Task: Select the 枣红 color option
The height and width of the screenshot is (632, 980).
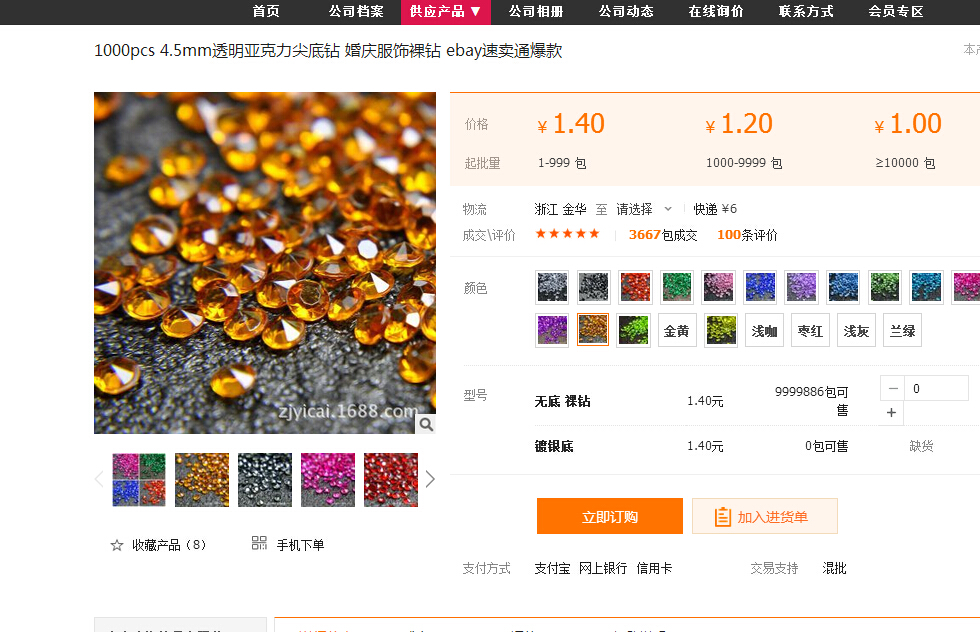Action: click(809, 331)
